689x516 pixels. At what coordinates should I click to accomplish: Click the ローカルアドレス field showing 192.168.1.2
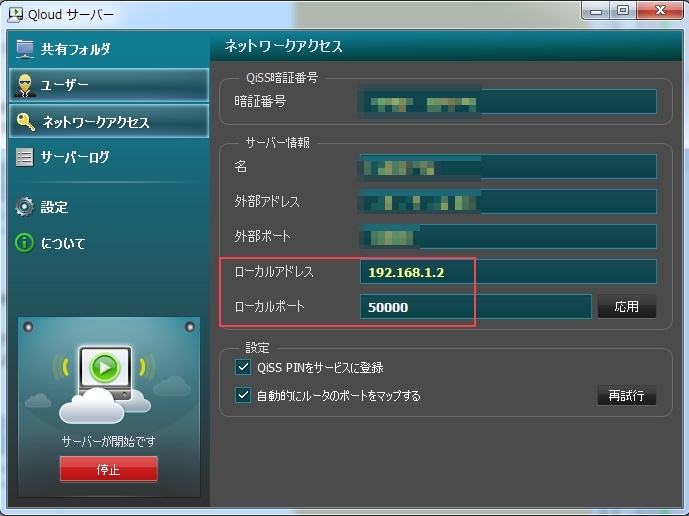[x=508, y=272]
